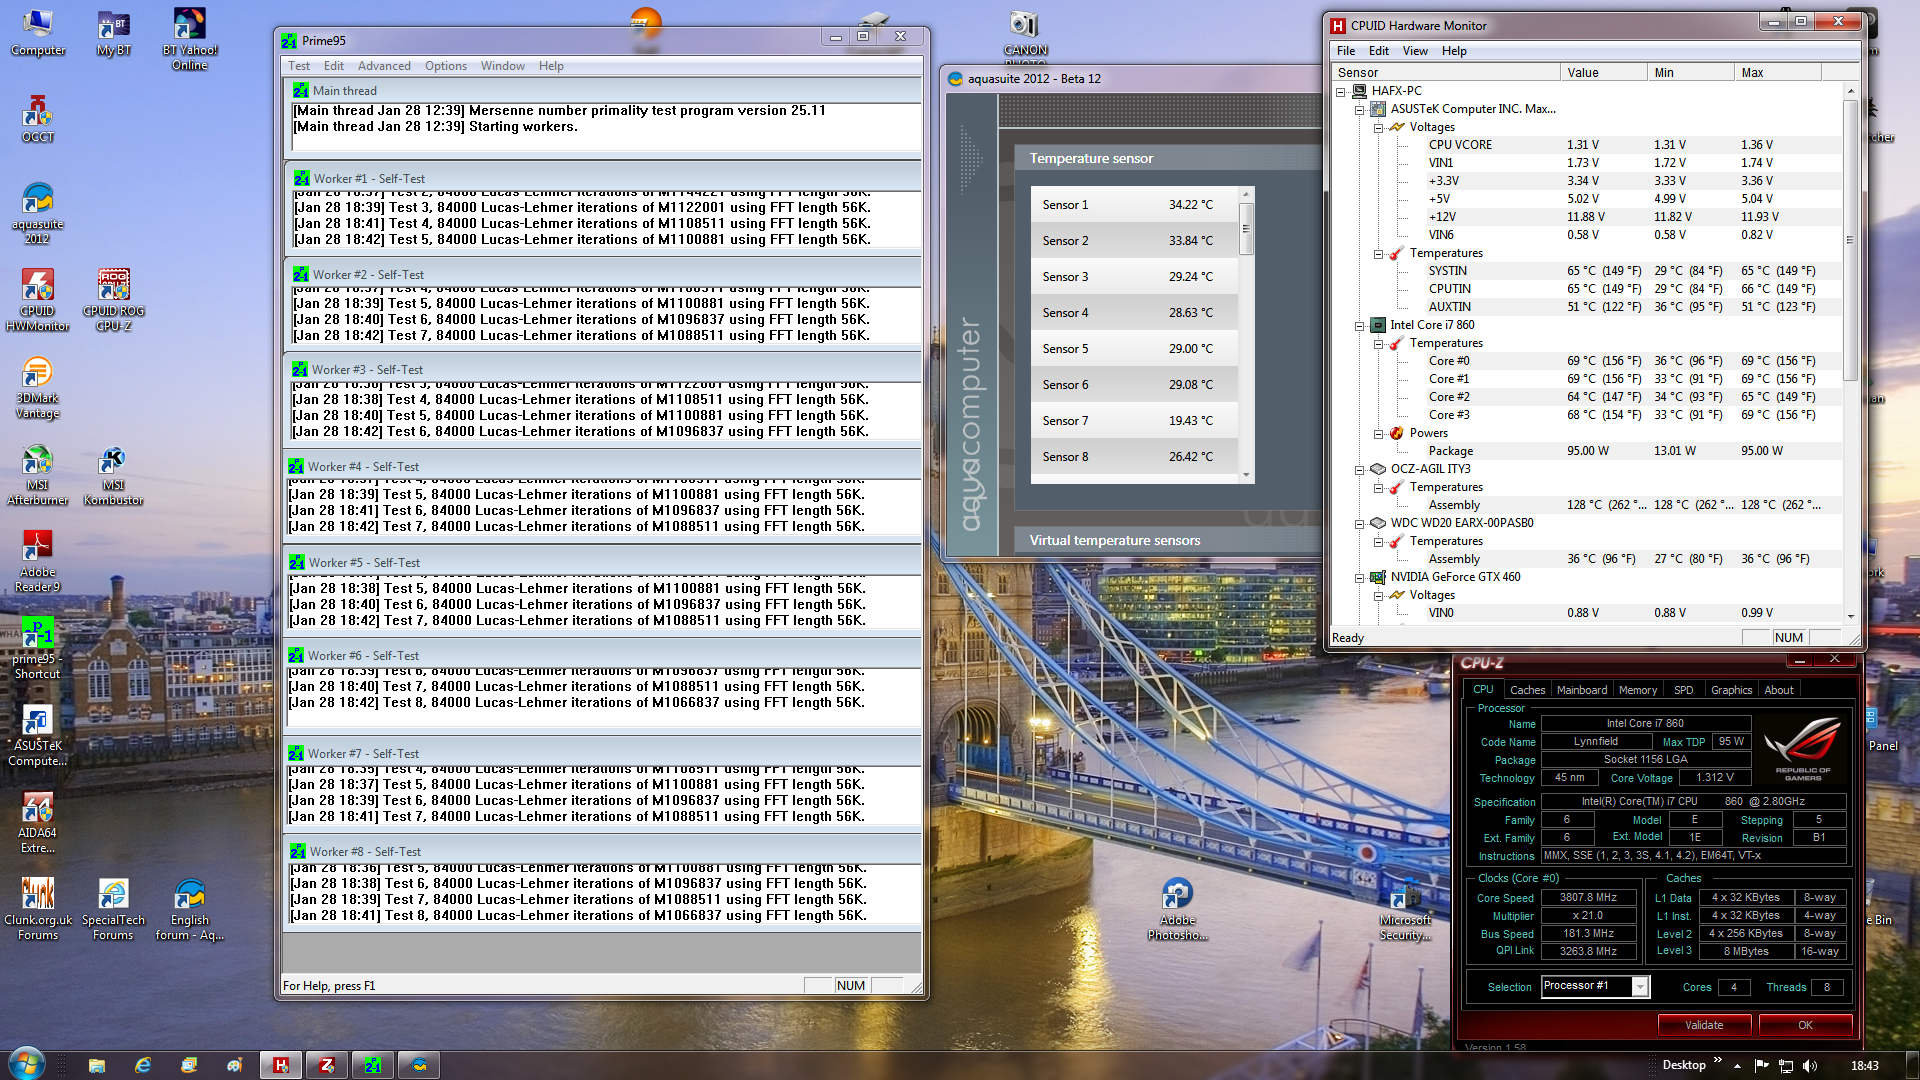Image resolution: width=1920 pixels, height=1080 pixels.
Task: Launch the OCCT desktop icon
Action: (38, 119)
